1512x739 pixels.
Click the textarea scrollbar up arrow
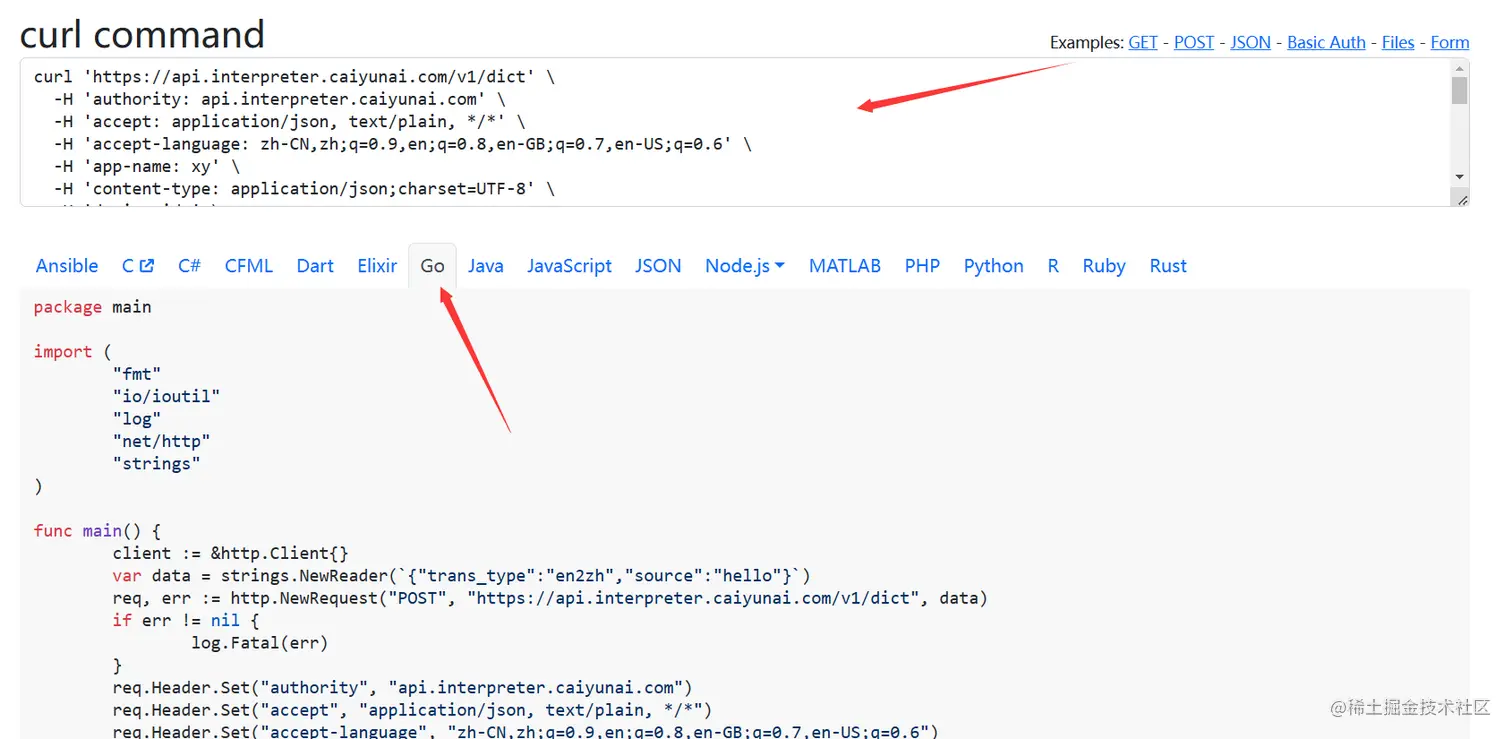tap(1460, 68)
